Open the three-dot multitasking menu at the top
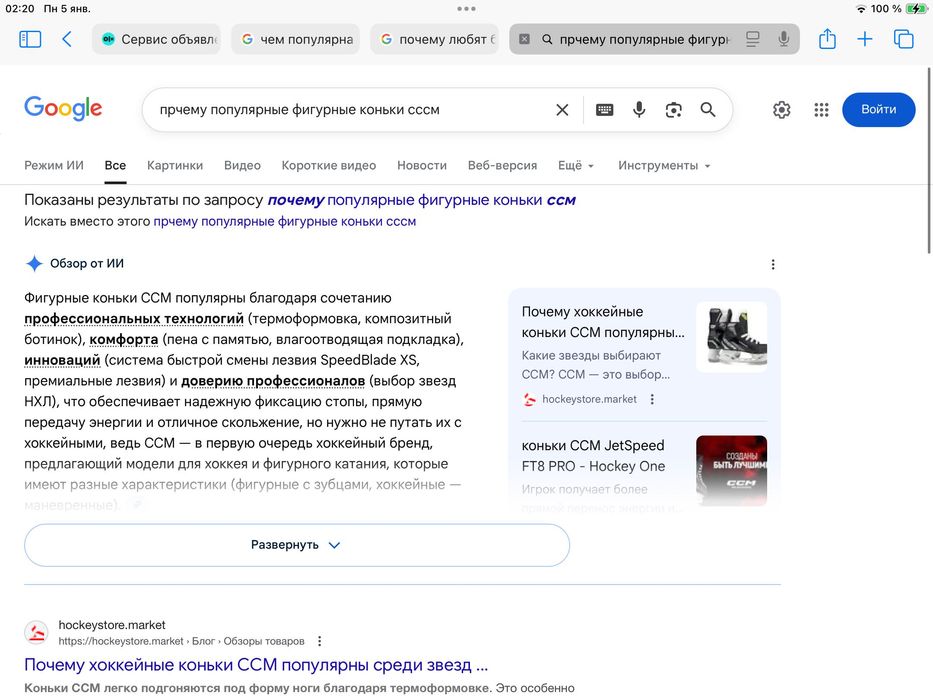The image size is (933, 700). coord(466,8)
